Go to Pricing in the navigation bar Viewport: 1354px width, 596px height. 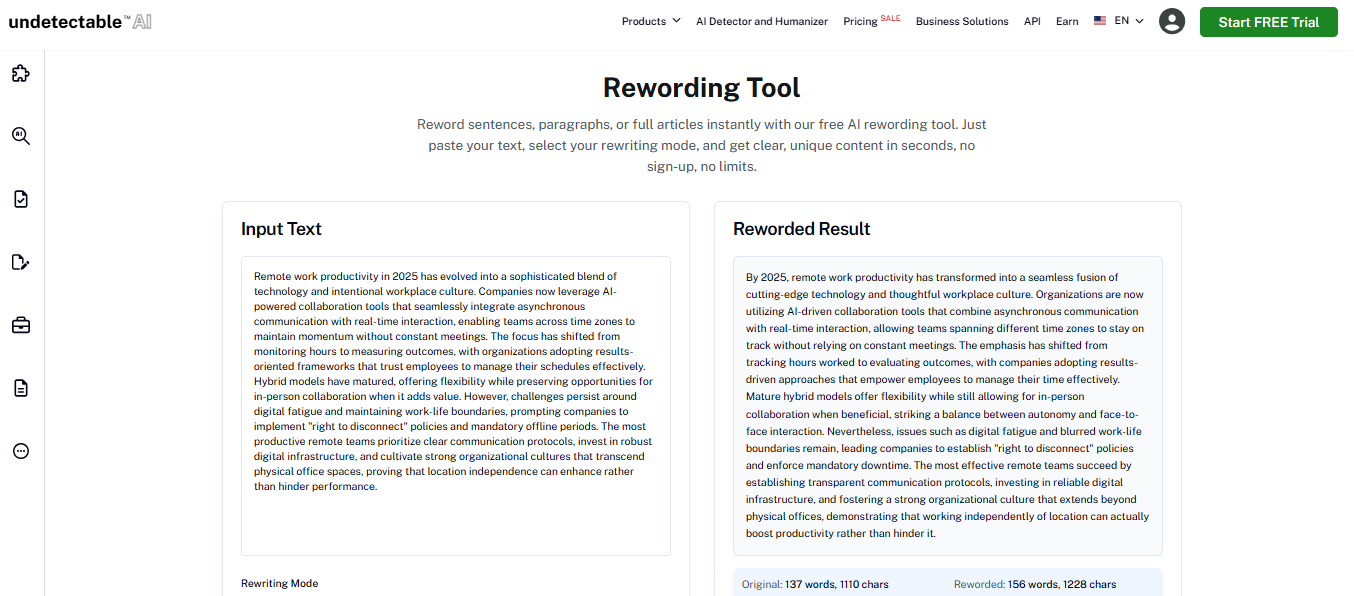[861, 21]
